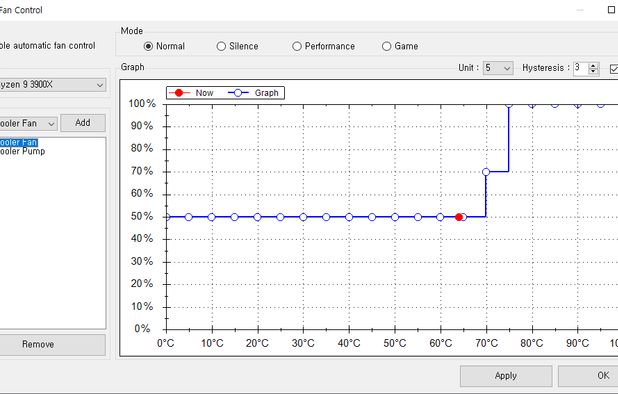Click the graph point at 35°C
618x394 pixels.
(x=326, y=217)
